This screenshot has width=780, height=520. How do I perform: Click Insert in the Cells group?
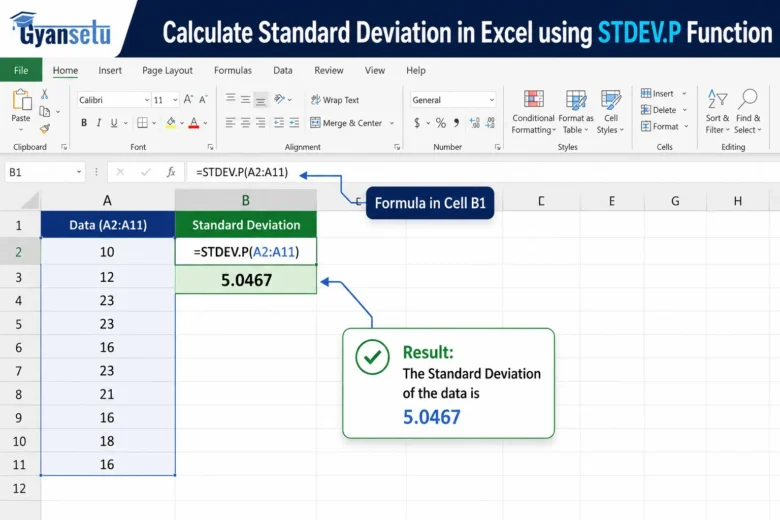point(664,94)
